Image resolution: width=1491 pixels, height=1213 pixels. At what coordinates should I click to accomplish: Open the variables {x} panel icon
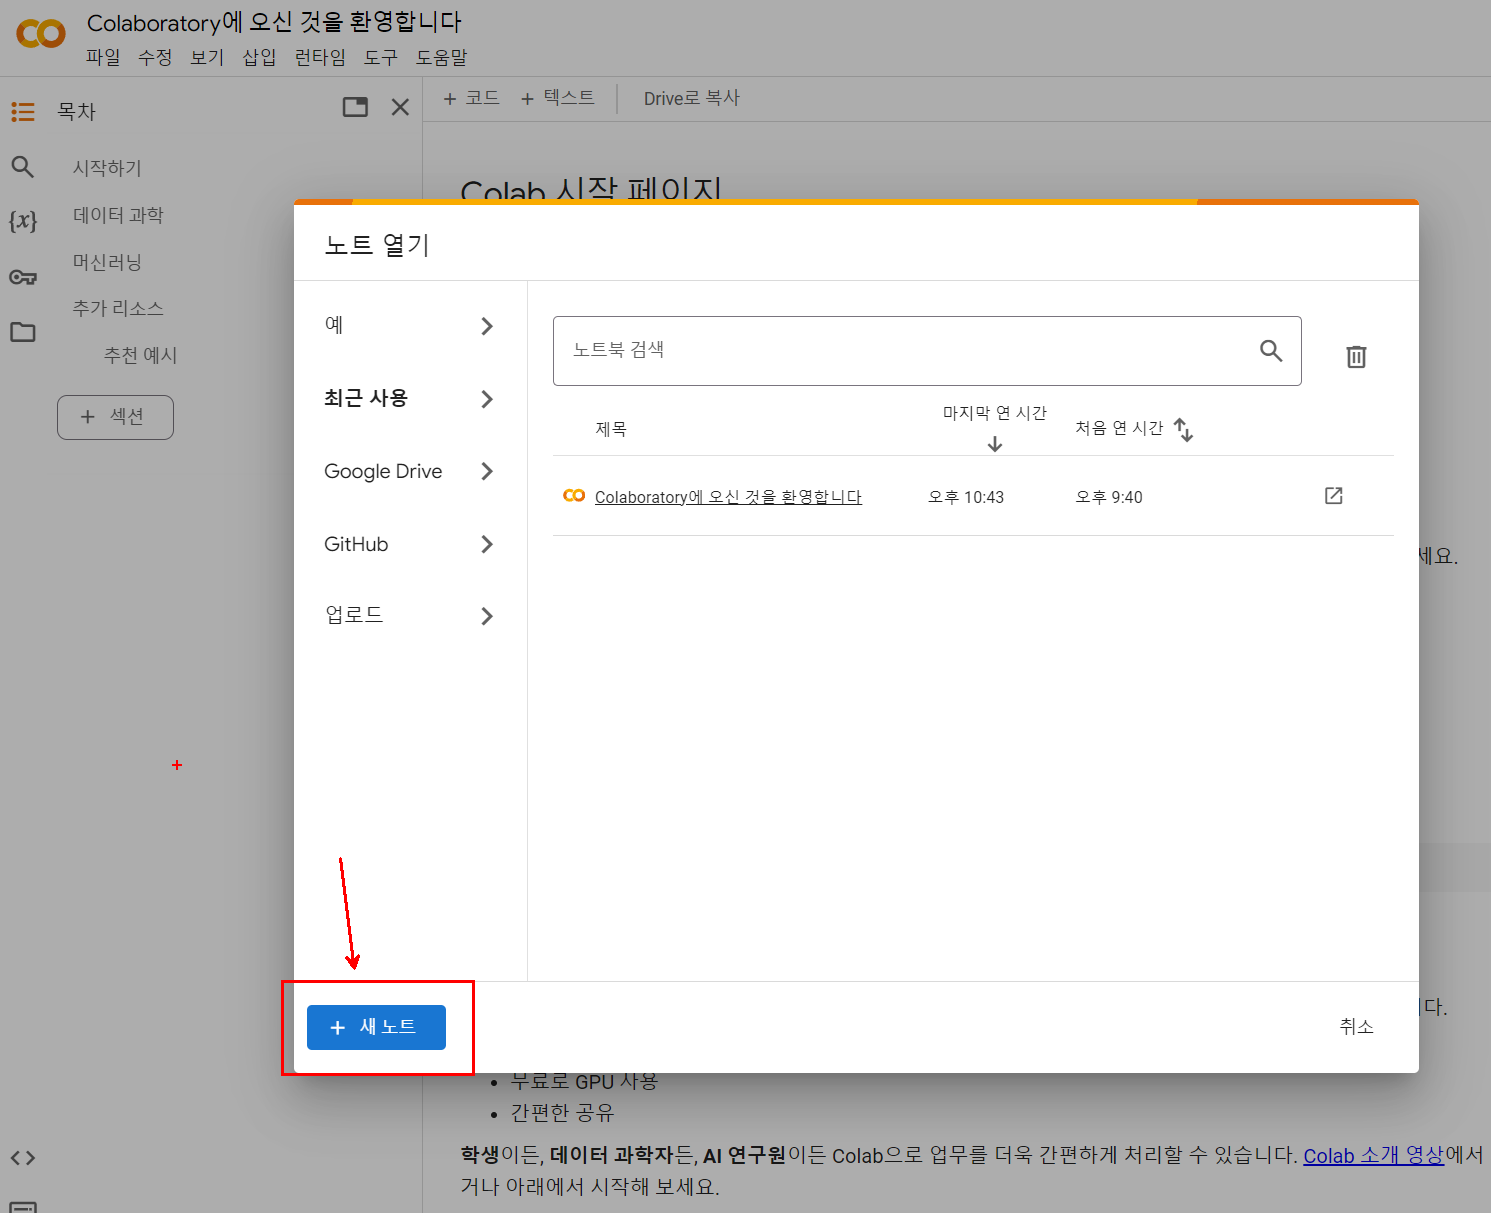click(x=23, y=221)
